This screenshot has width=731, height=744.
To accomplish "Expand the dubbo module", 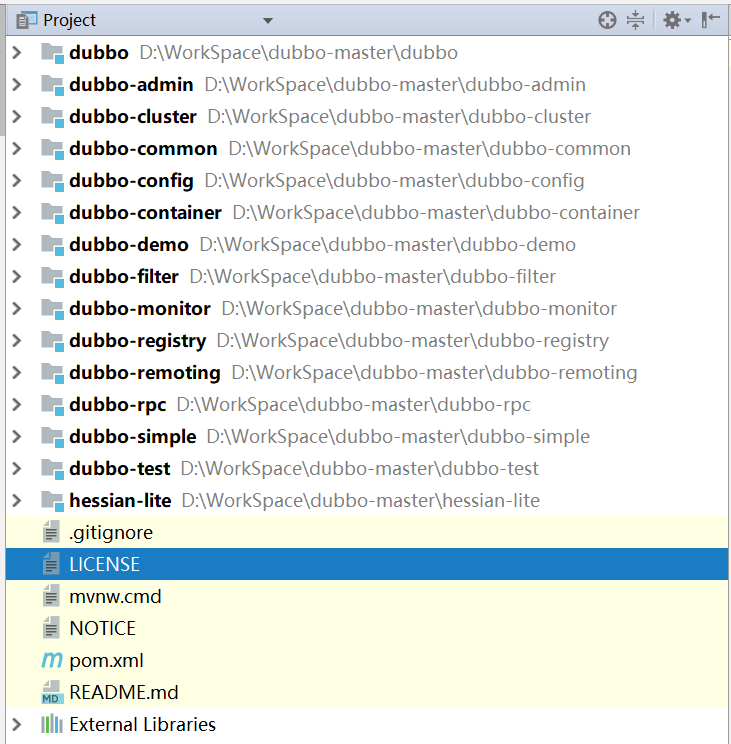I will click(x=17, y=52).
